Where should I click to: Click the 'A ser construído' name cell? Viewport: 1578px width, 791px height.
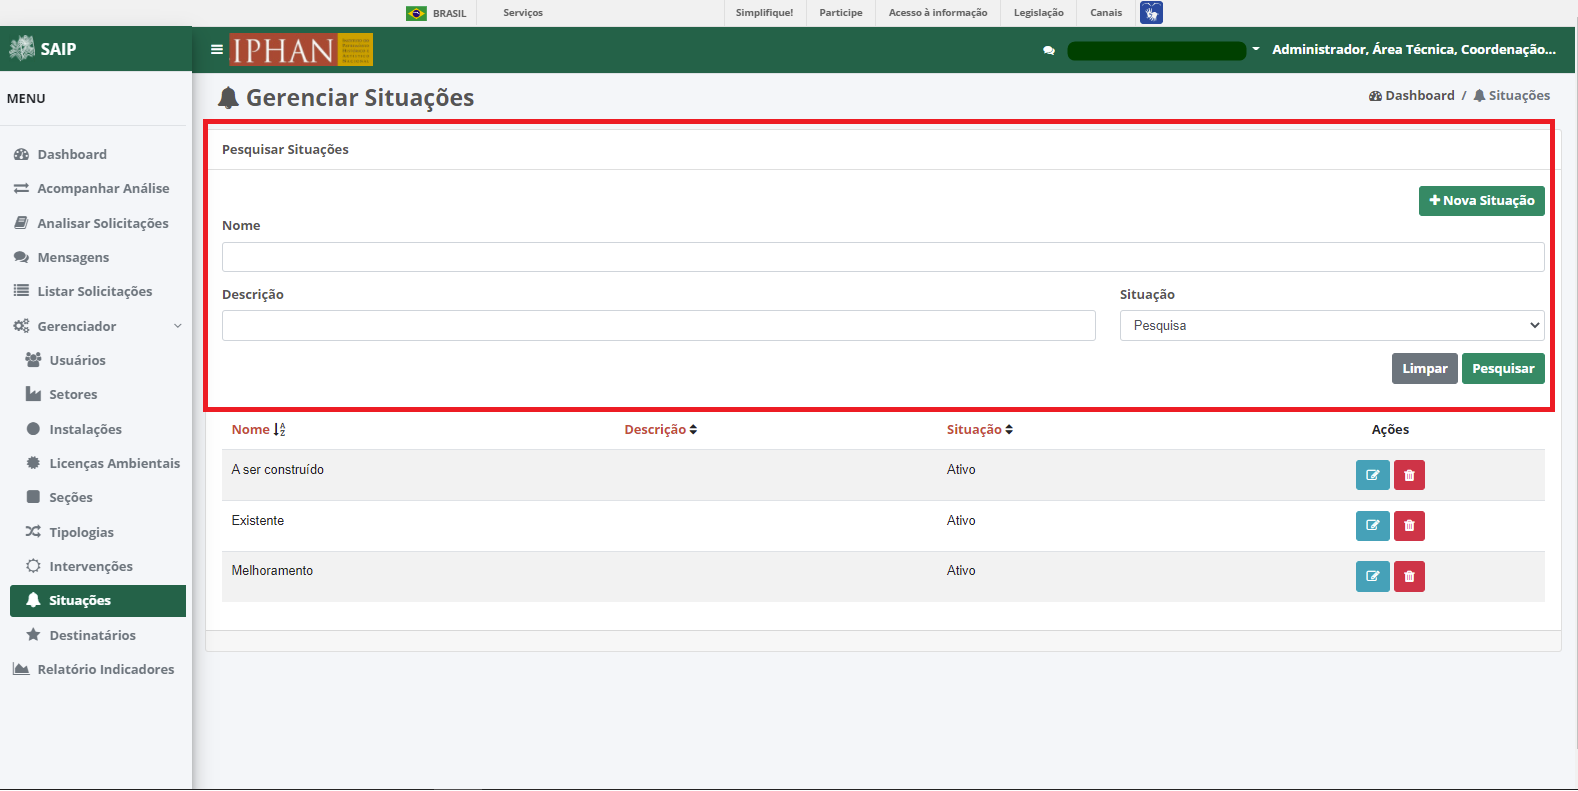278,470
